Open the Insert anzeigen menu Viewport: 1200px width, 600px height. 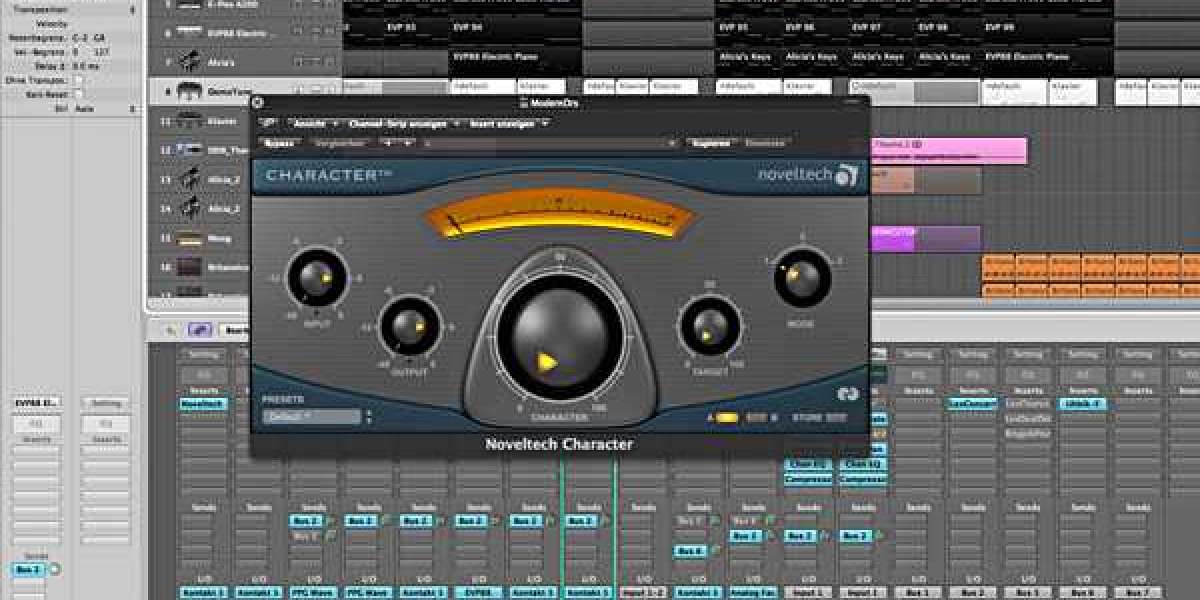pyautogui.click(x=509, y=124)
